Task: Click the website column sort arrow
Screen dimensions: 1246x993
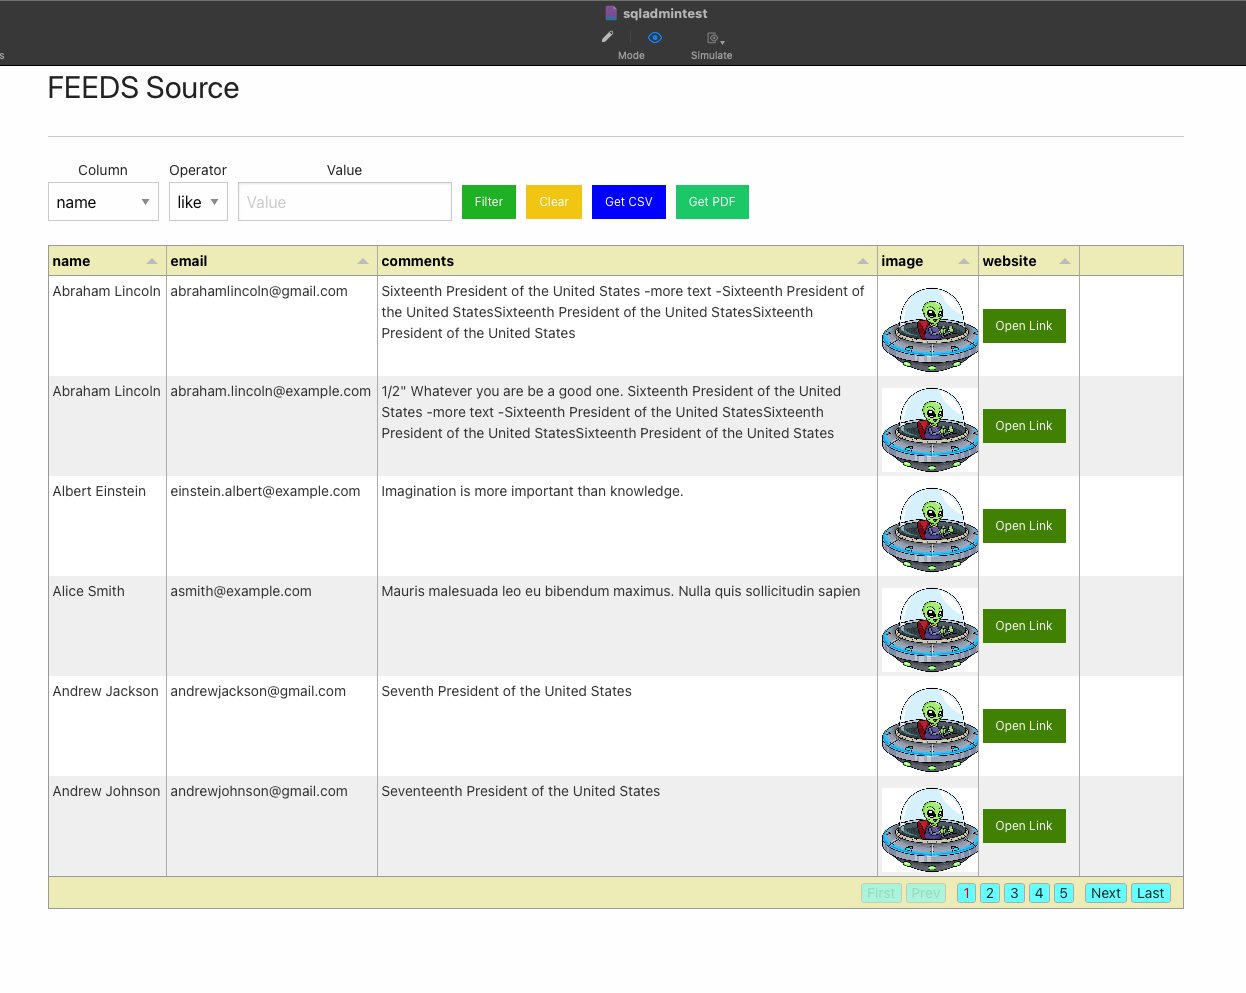Action: (1064, 259)
